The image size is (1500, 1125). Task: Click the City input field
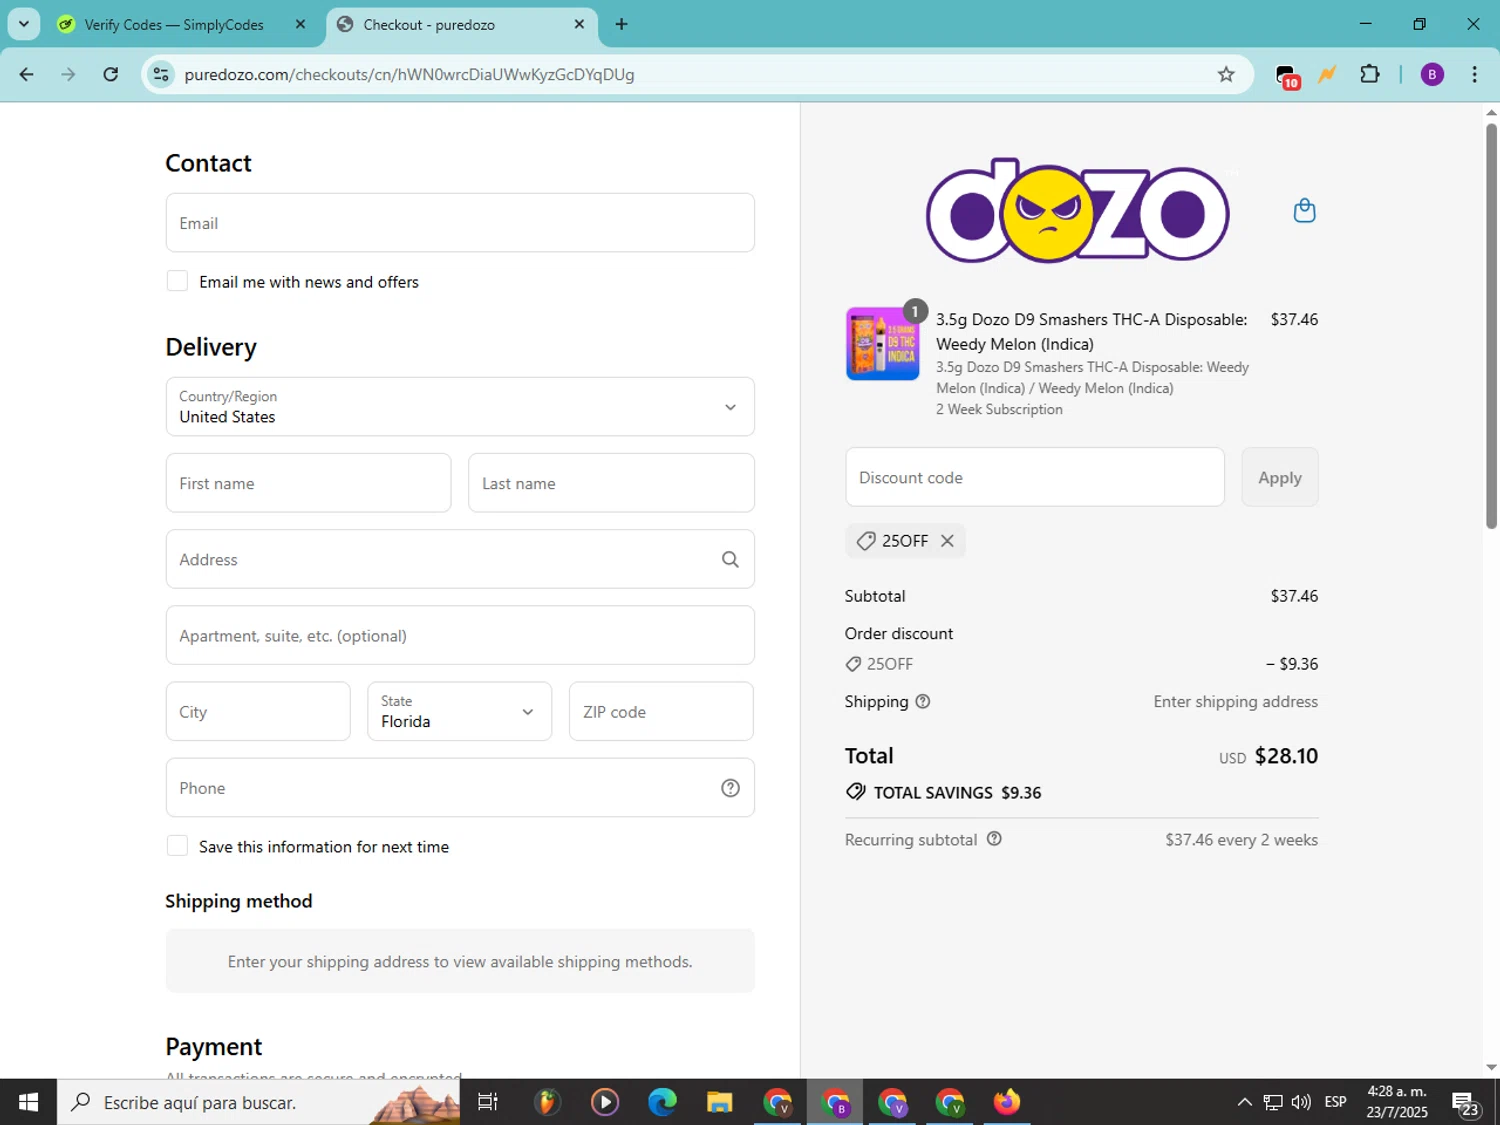pyautogui.click(x=258, y=712)
